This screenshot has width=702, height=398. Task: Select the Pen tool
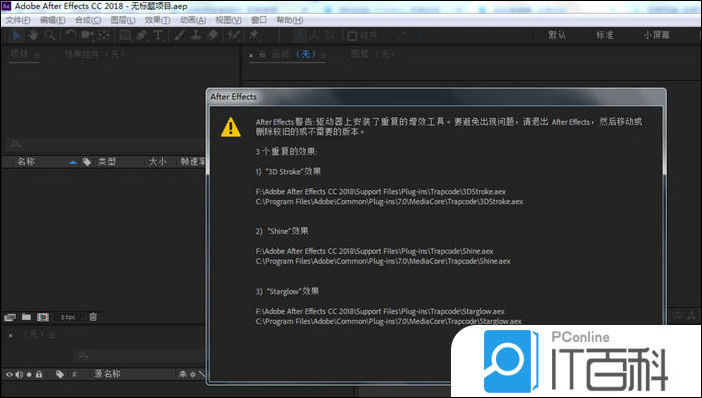[141, 35]
